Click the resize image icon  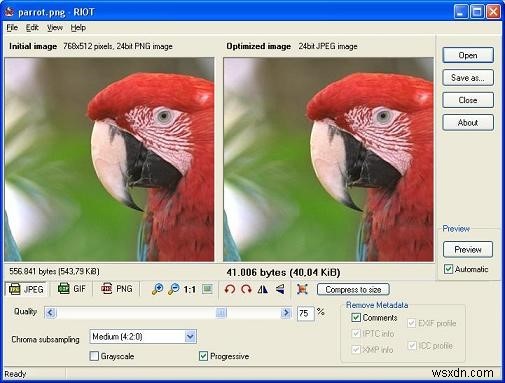(x=302, y=289)
